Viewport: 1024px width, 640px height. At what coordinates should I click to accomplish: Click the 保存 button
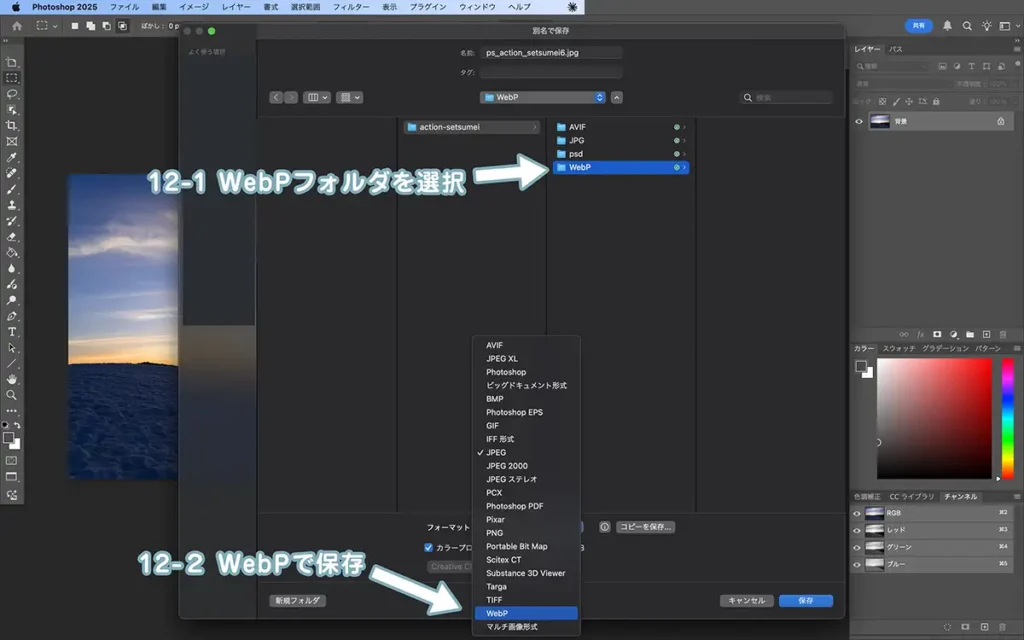(x=806, y=600)
